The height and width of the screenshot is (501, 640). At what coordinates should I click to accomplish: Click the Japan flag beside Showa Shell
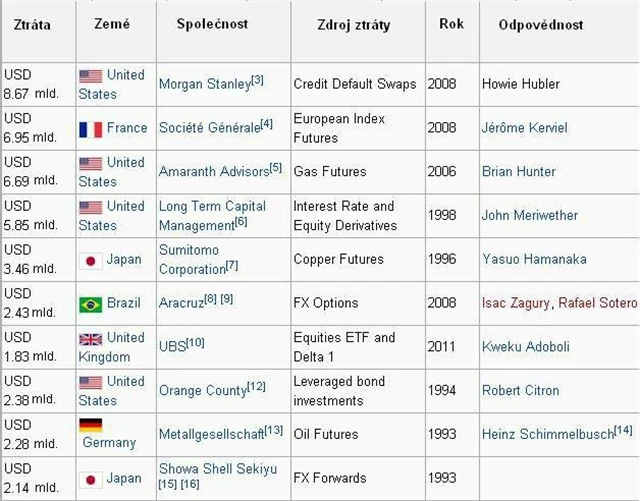91,478
